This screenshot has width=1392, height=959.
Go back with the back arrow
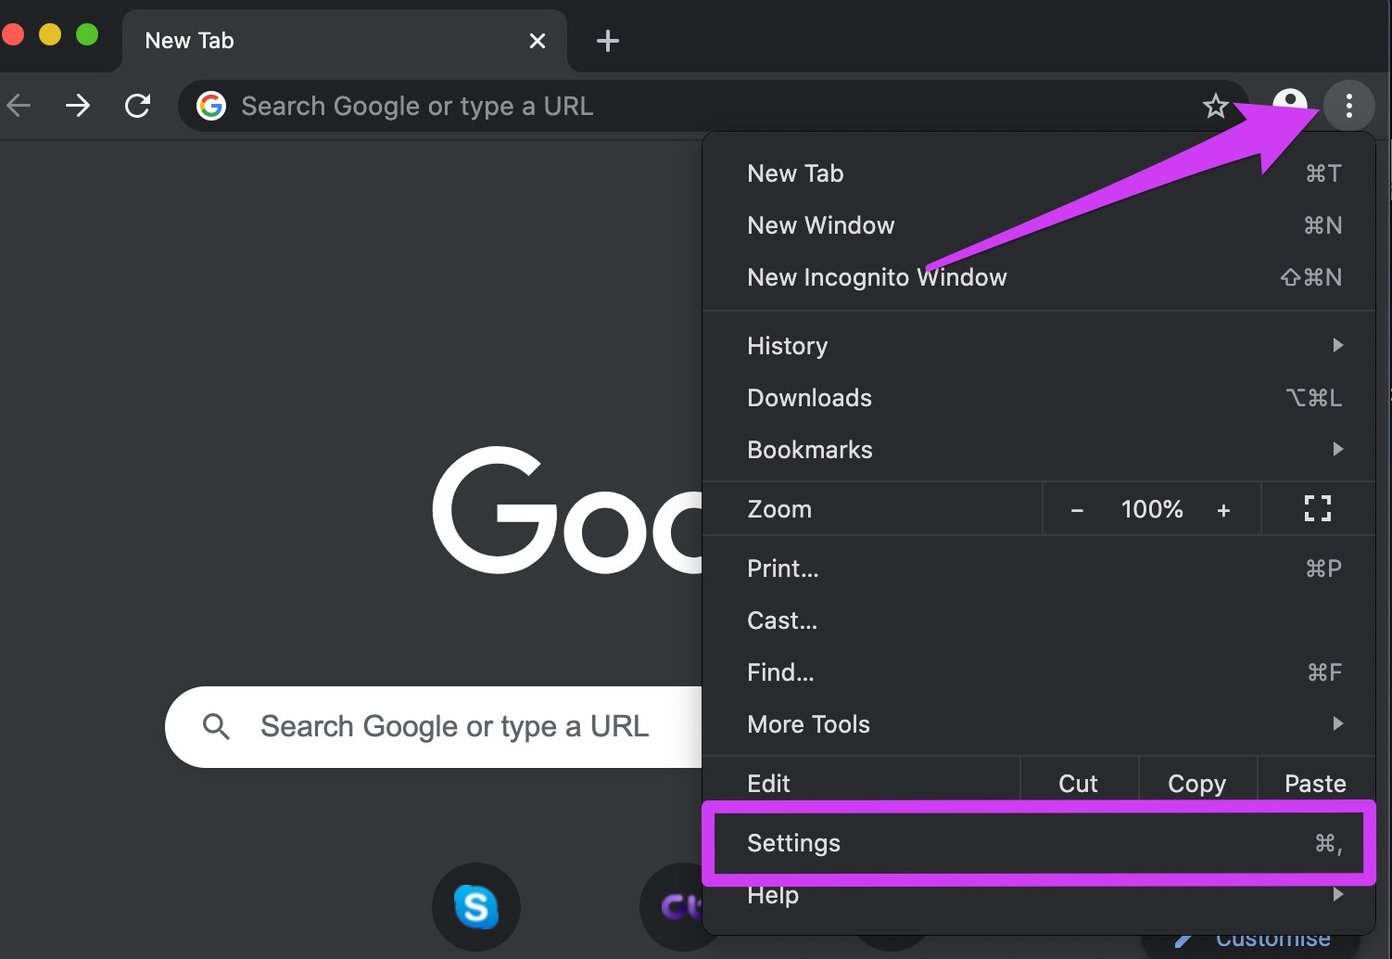(19, 105)
